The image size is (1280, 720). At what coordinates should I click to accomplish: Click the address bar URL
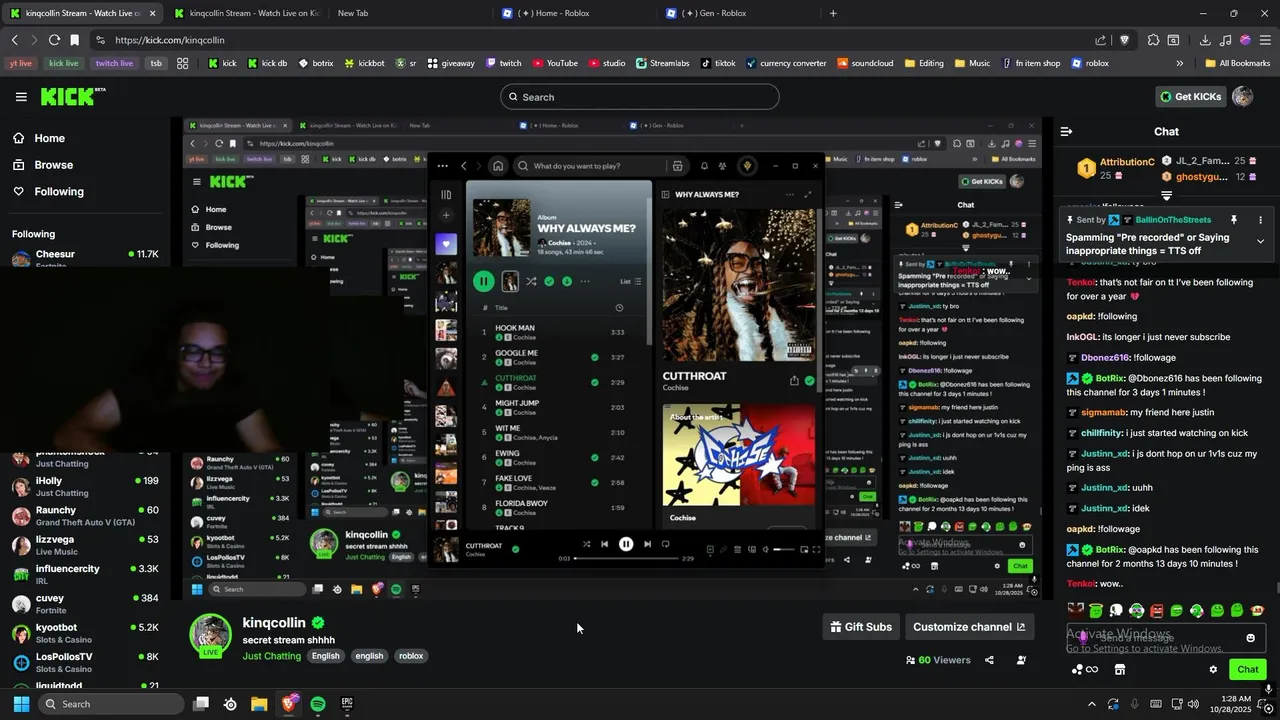point(169,40)
